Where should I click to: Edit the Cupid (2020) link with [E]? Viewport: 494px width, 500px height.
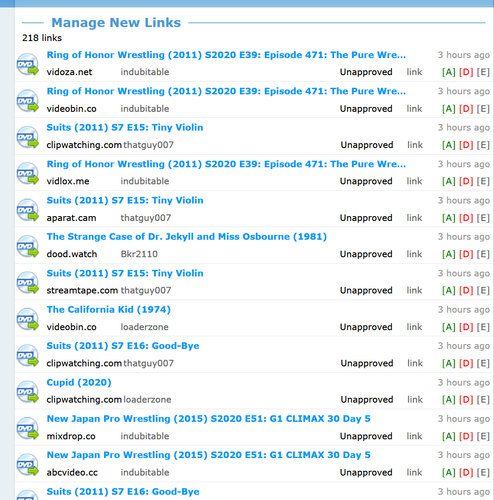[483, 400]
